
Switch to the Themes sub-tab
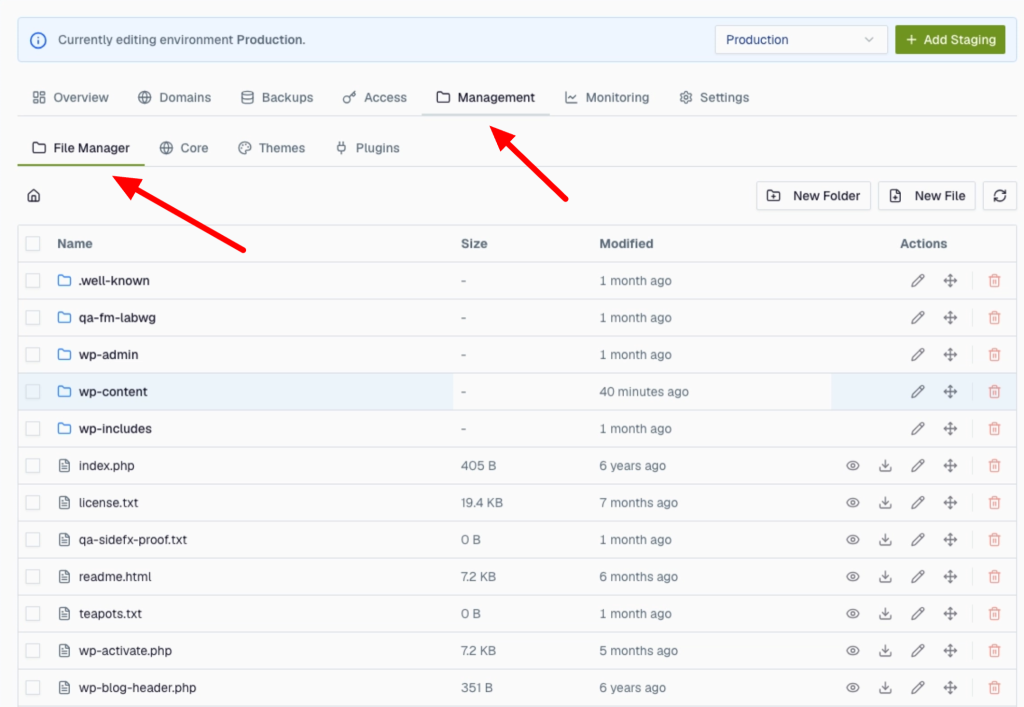272,148
